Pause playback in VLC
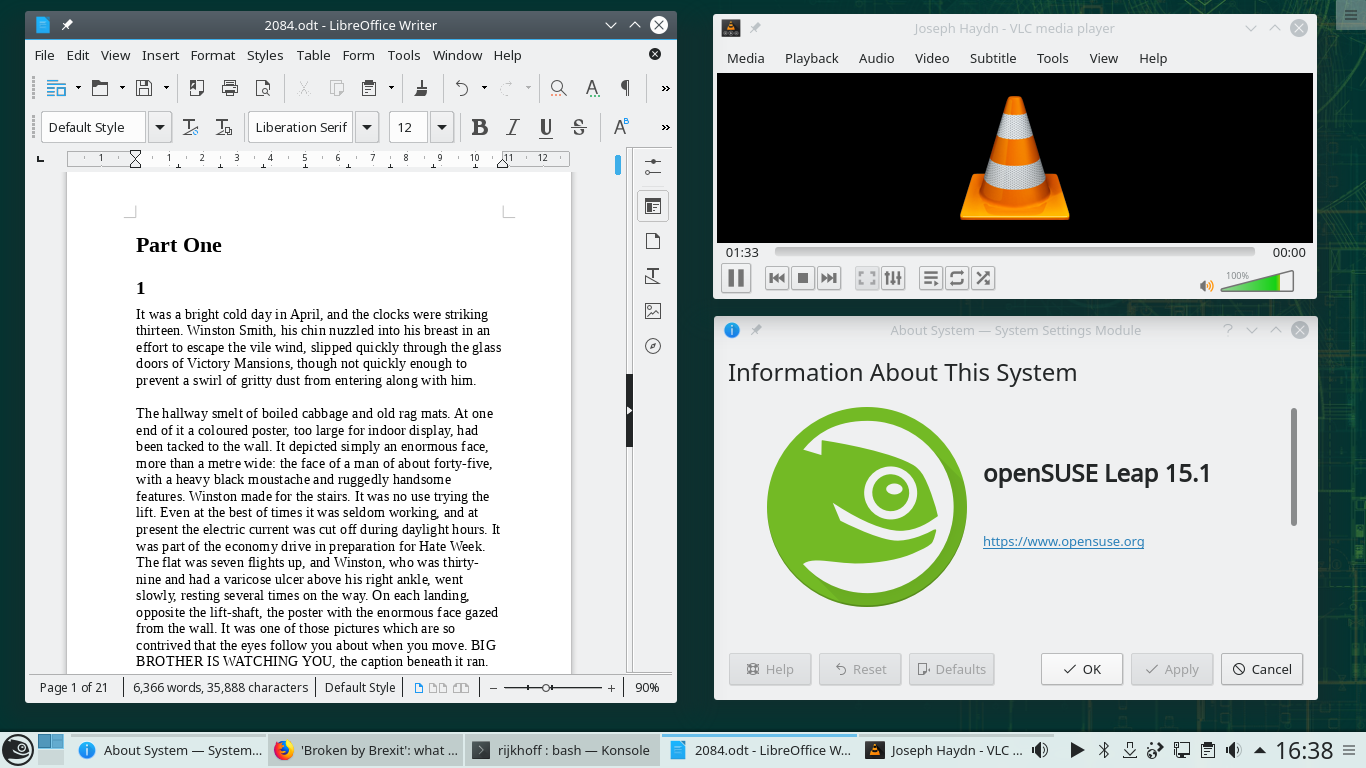This screenshot has height=768, width=1366. (736, 278)
